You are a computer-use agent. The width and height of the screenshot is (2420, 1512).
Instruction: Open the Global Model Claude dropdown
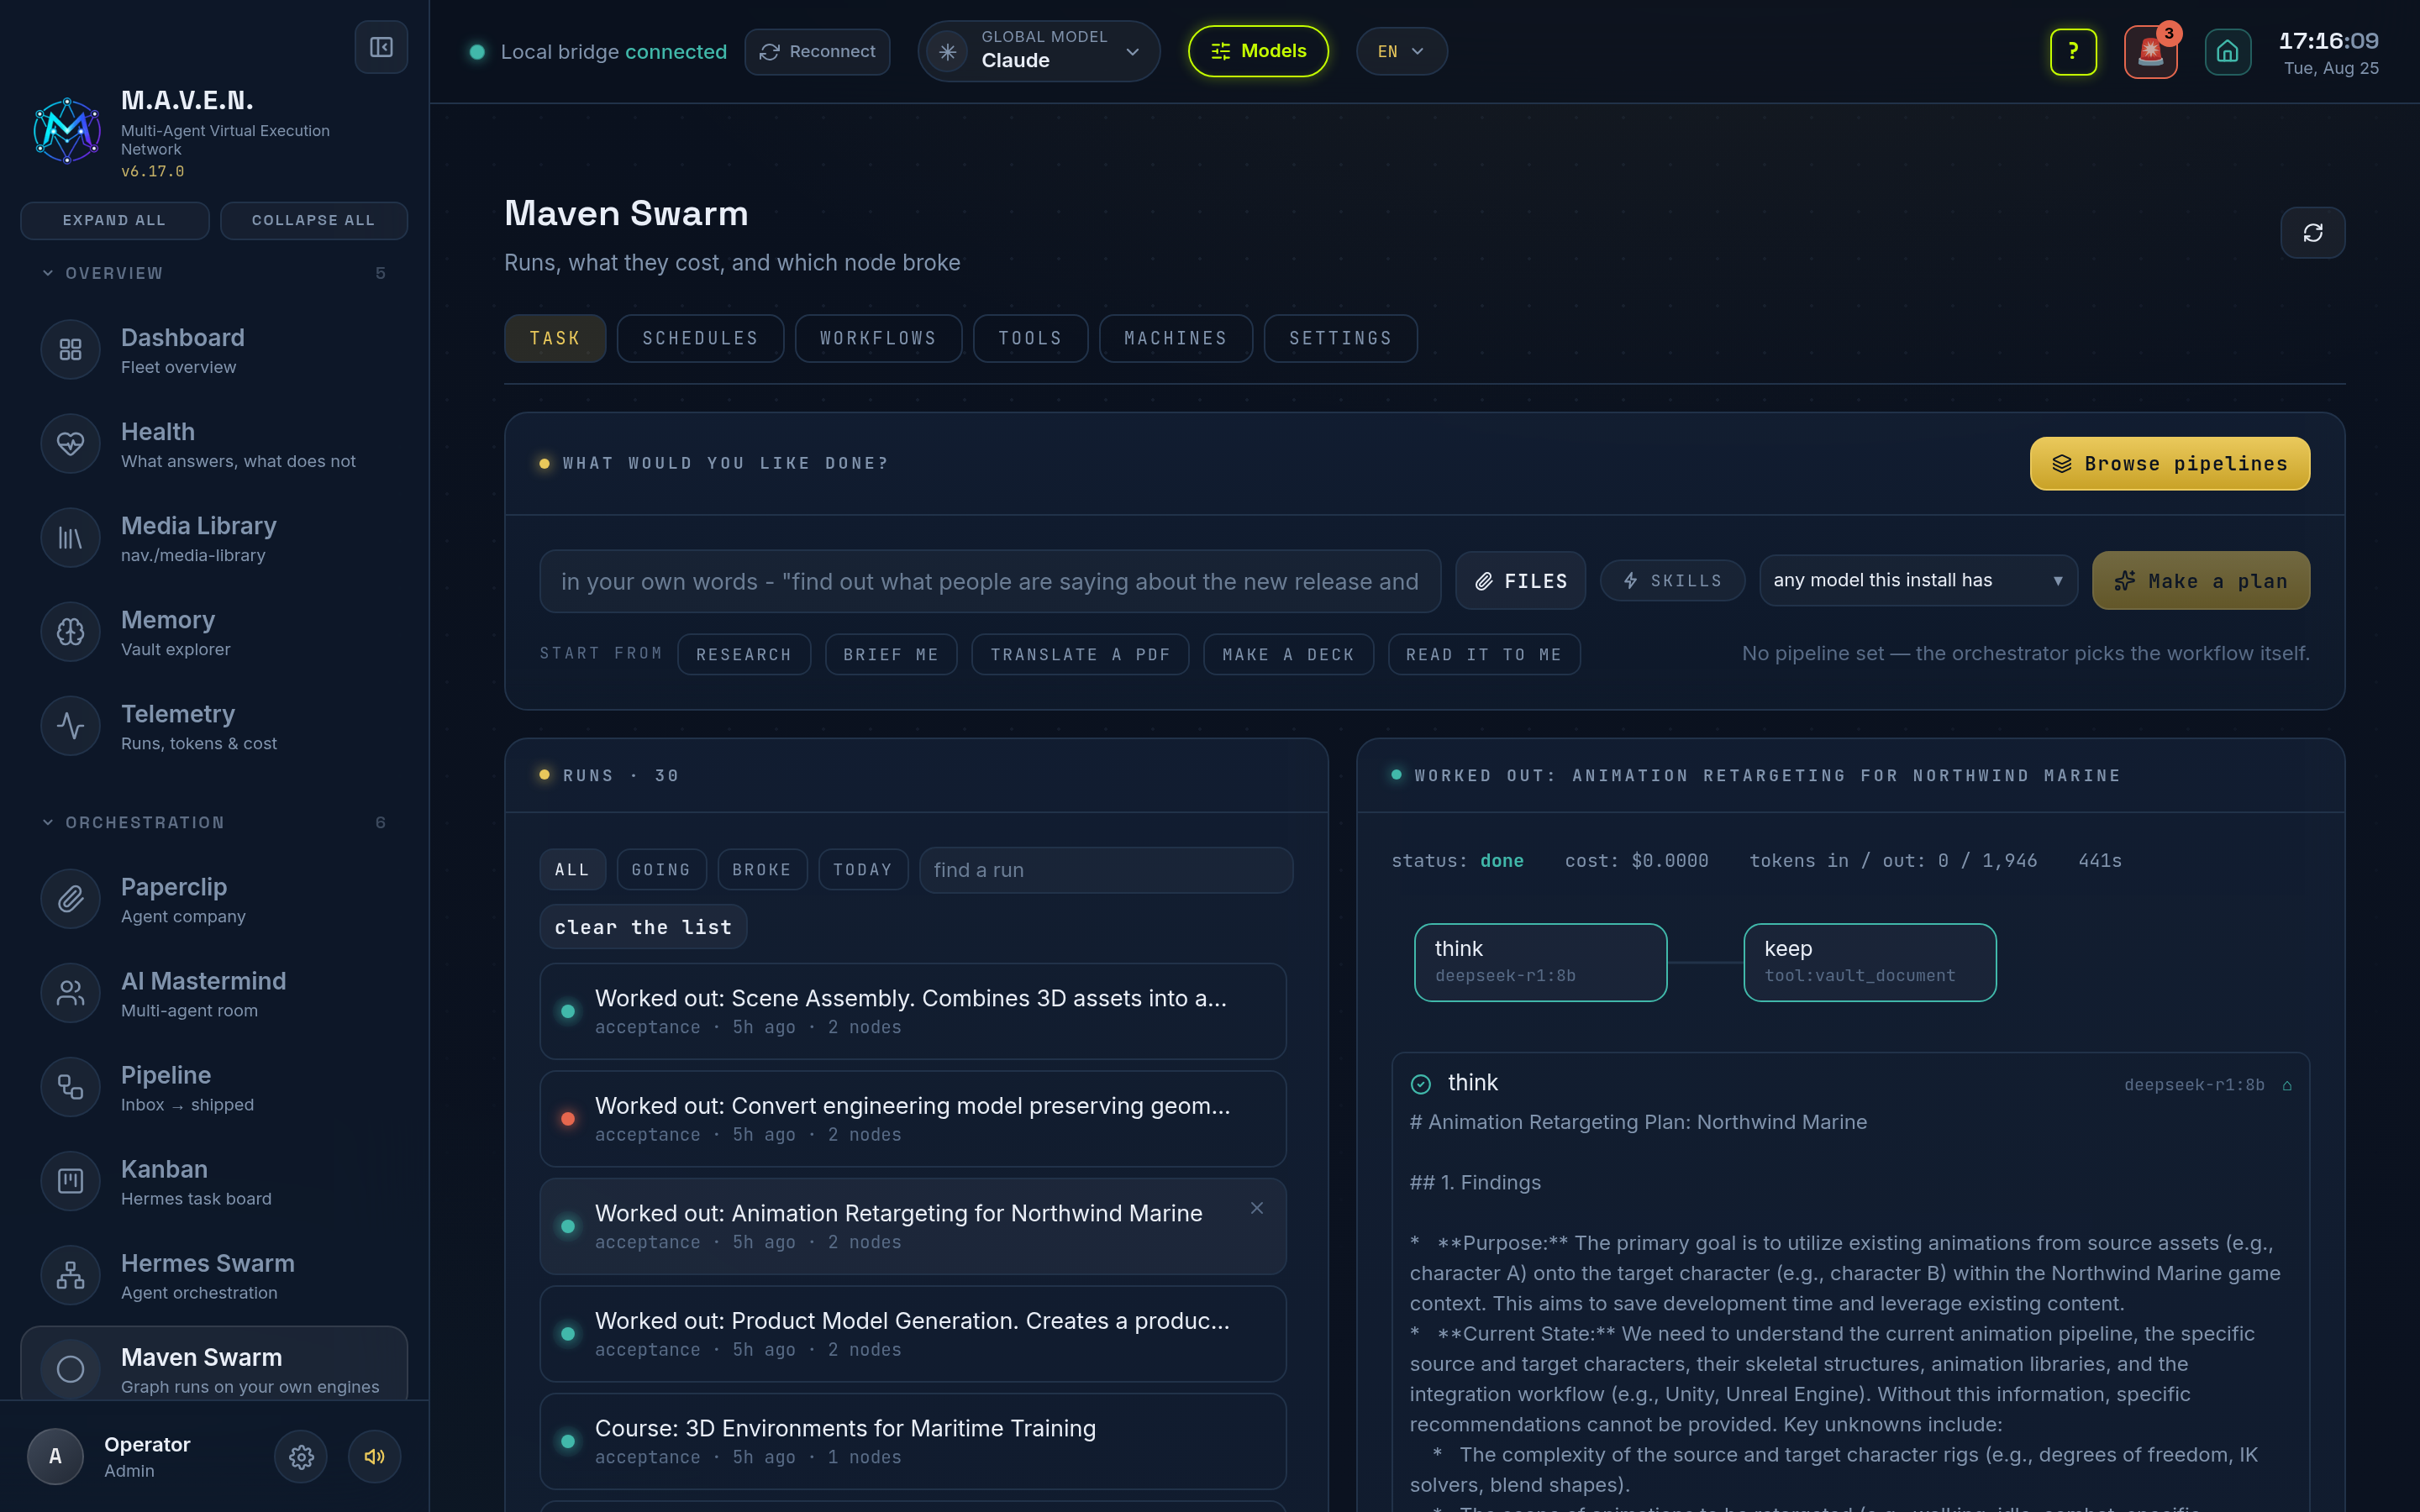[x=1038, y=51]
